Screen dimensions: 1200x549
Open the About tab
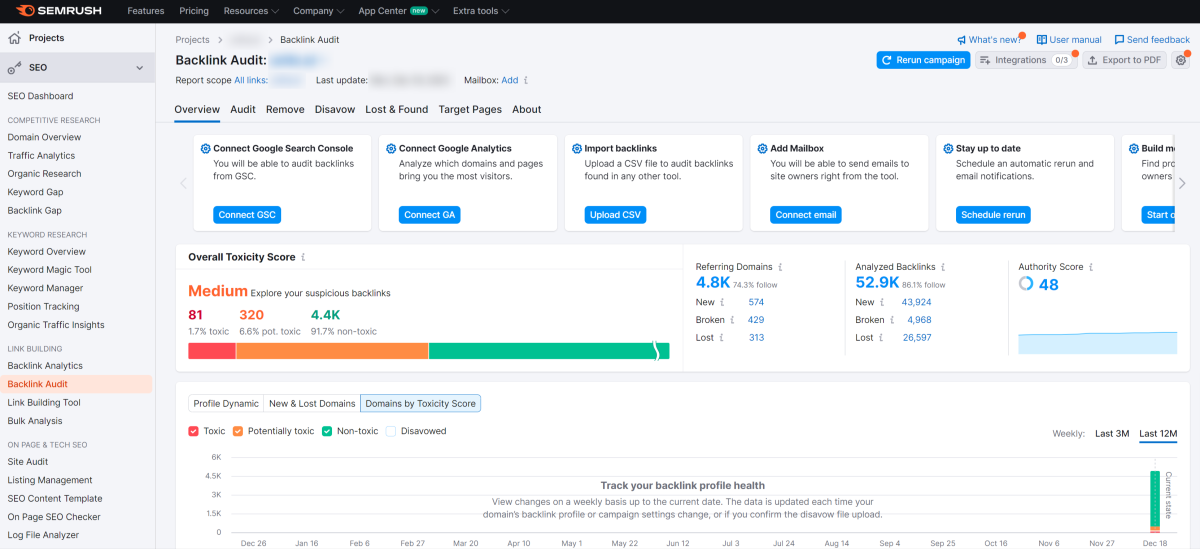pyautogui.click(x=527, y=110)
